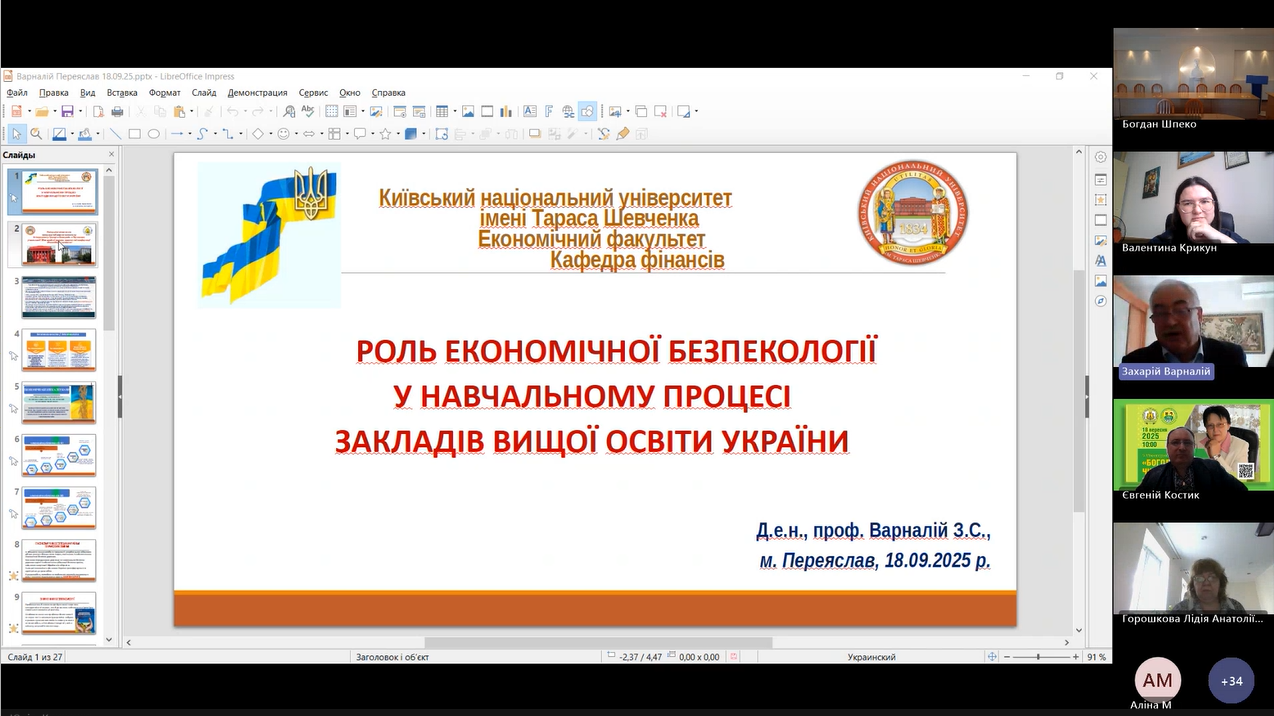Collapse the slide panel using the left handle

(120, 396)
